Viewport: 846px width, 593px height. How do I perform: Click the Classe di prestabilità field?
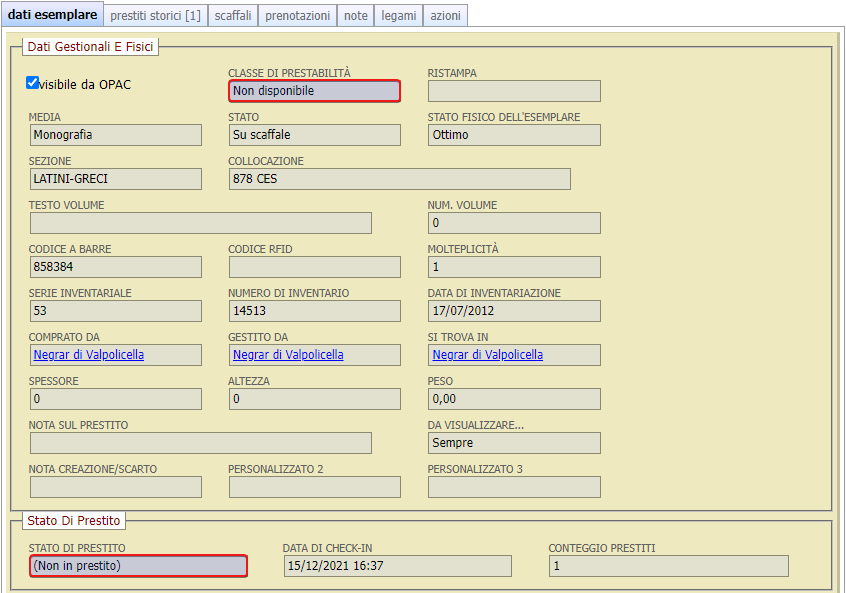[314, 91]
